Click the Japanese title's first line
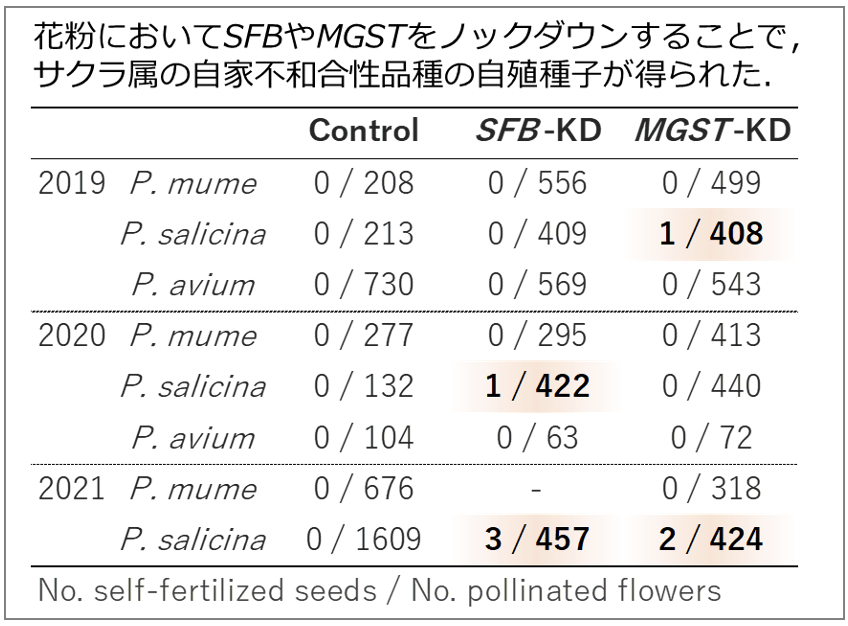 416,38
